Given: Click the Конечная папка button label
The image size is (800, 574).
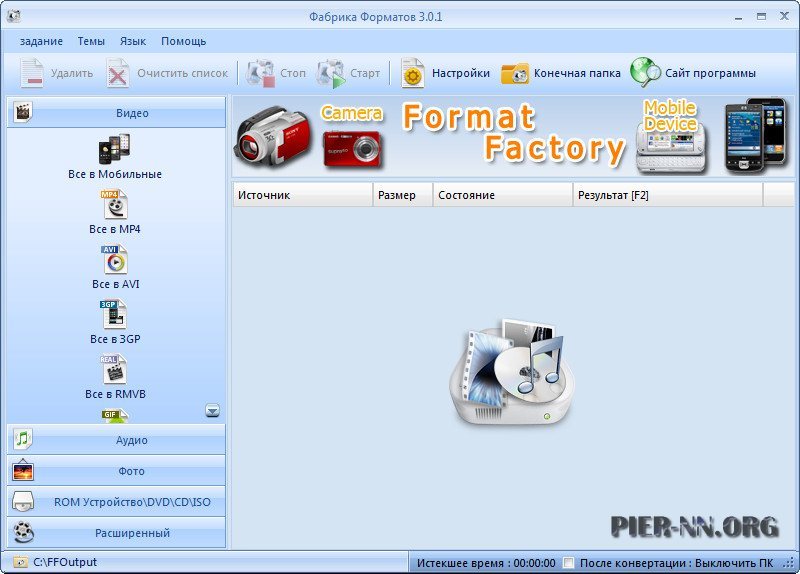Looking at the screenshot, I should tap(577, 73).
